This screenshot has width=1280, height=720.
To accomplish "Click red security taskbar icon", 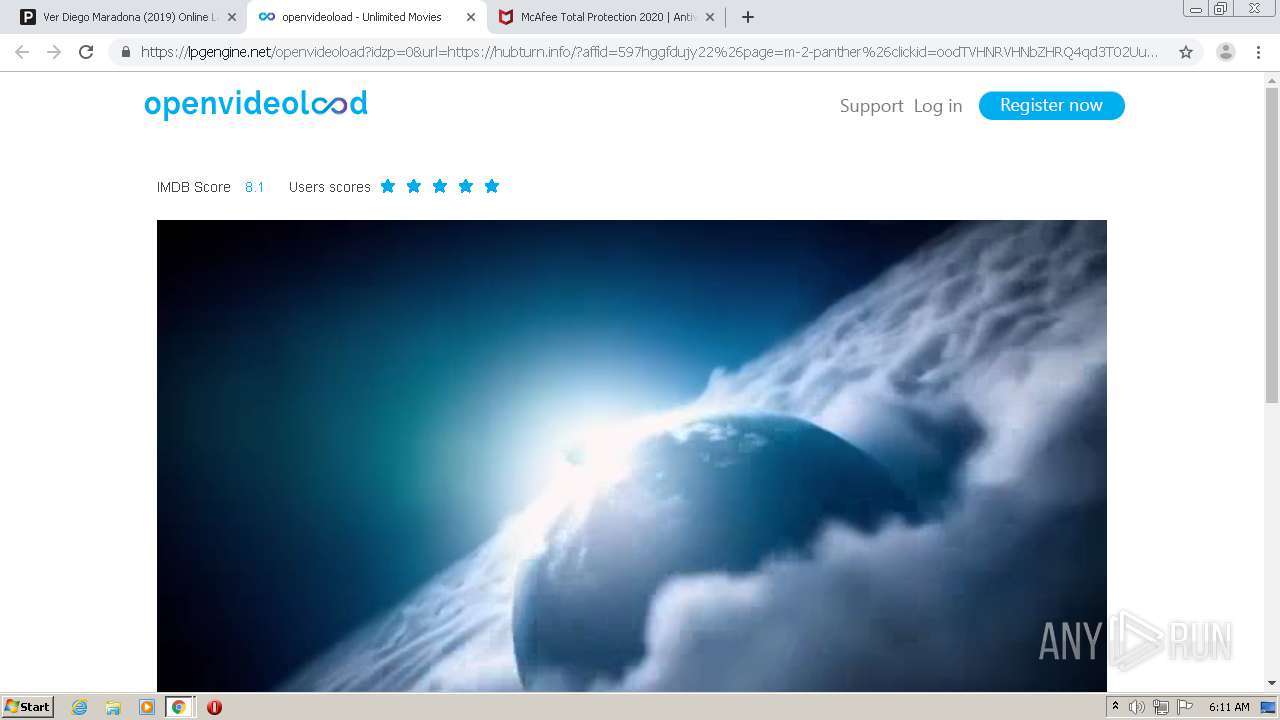I will (214, 707).
